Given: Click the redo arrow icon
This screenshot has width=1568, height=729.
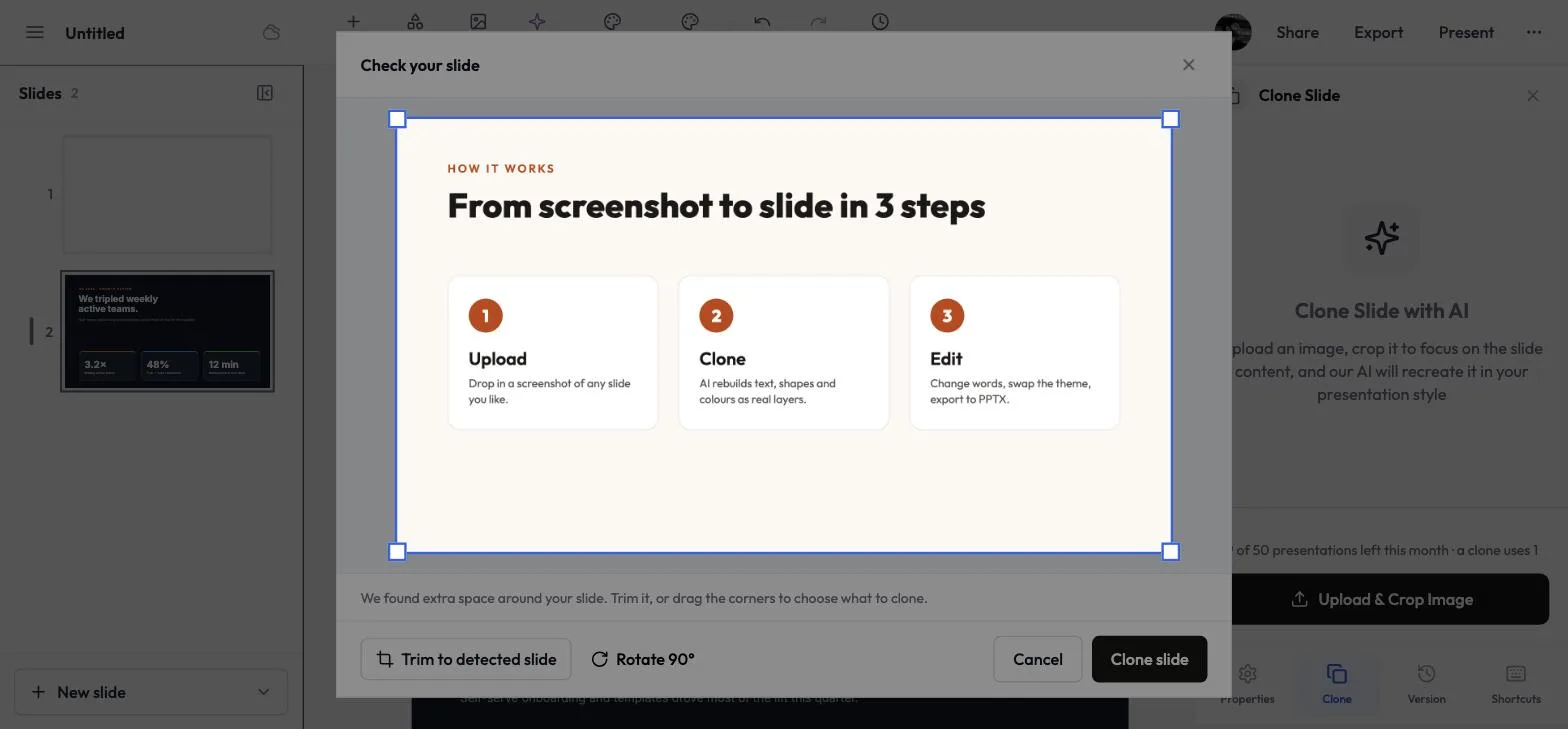Looking at the screenshot, I should (818, 21).
